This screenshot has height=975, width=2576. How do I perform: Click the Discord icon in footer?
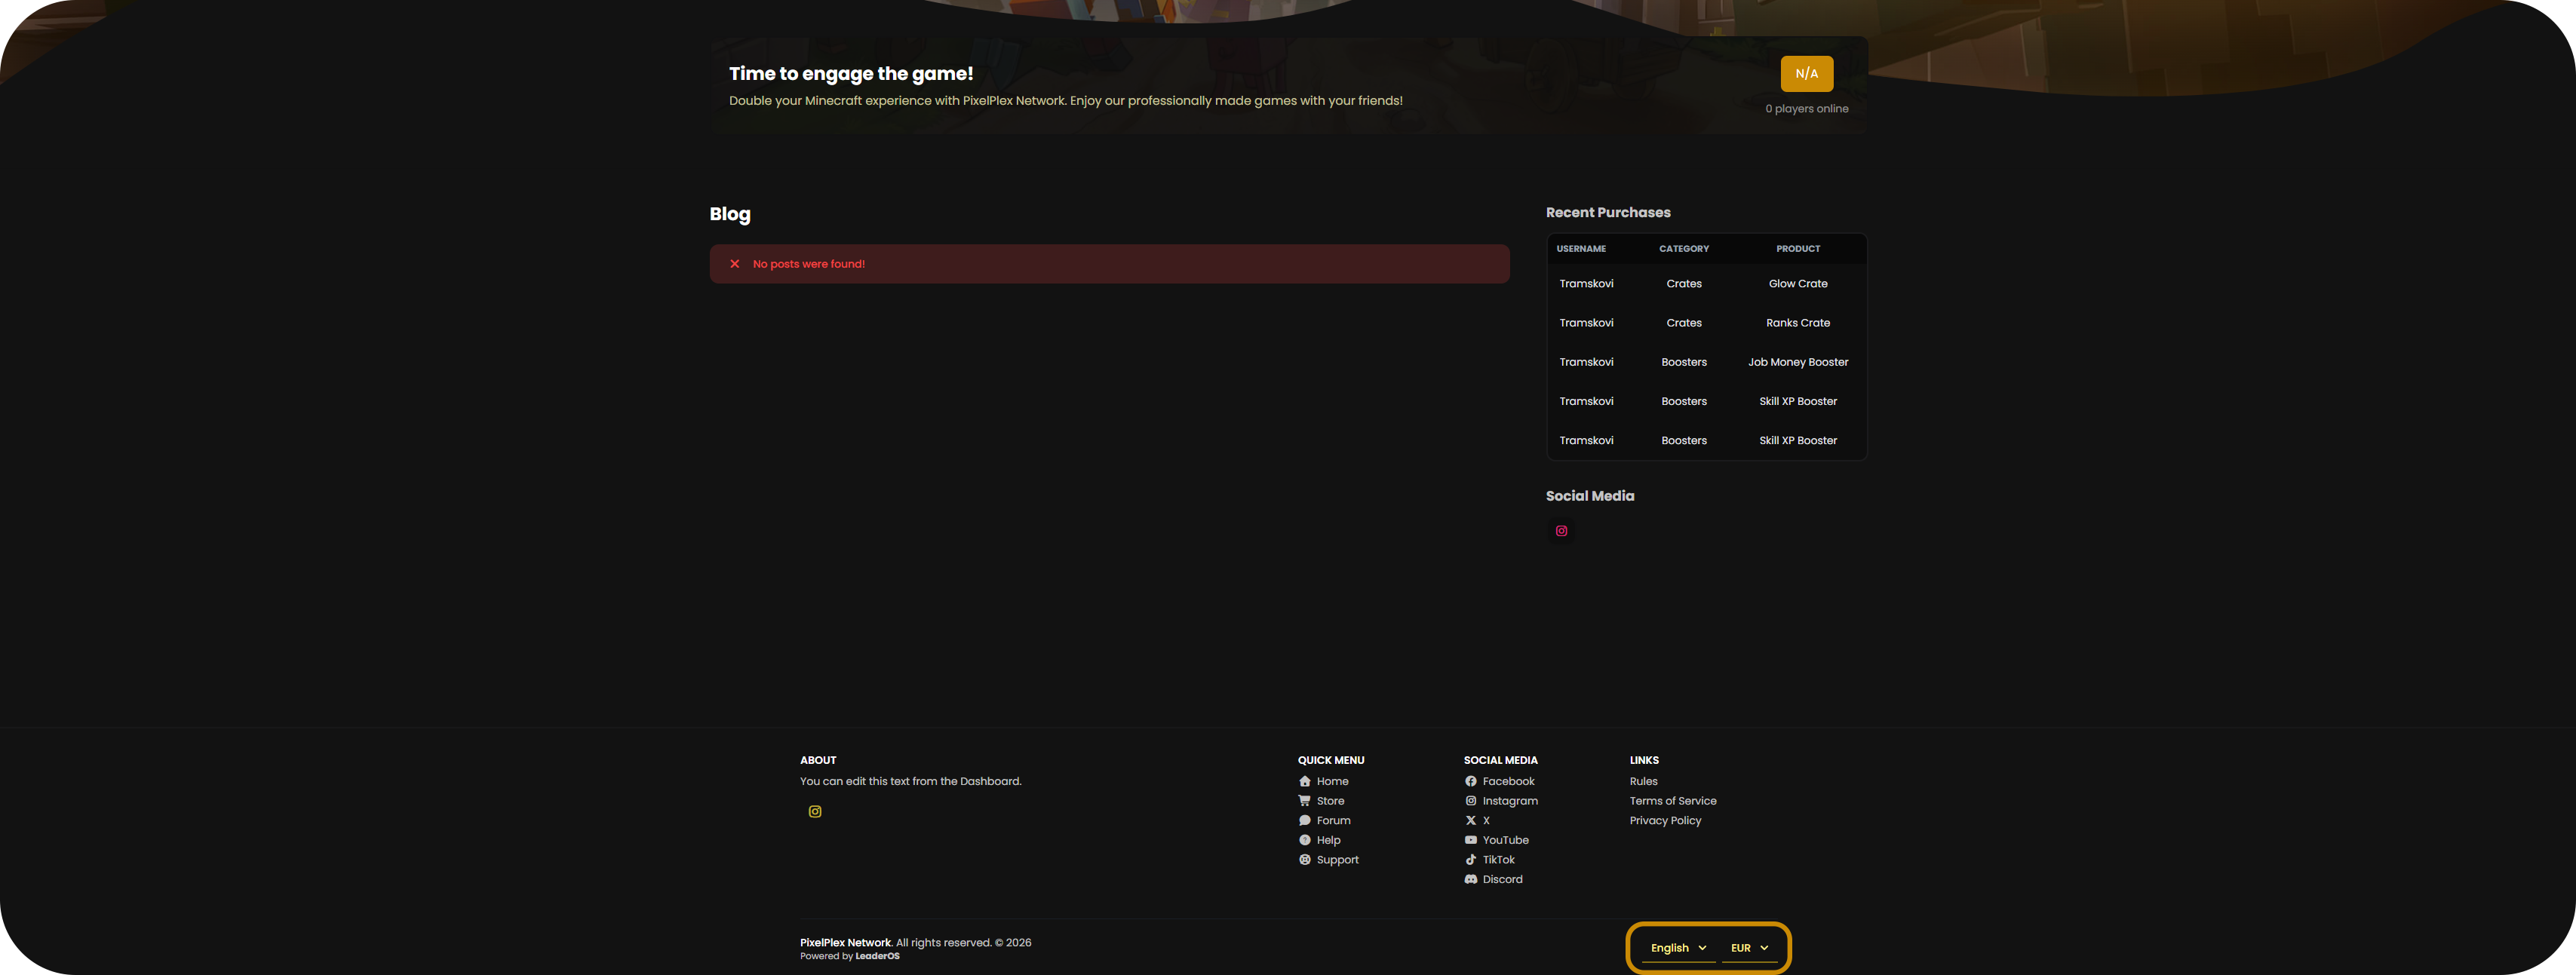pyautogui.click(x=1470, y=879)
